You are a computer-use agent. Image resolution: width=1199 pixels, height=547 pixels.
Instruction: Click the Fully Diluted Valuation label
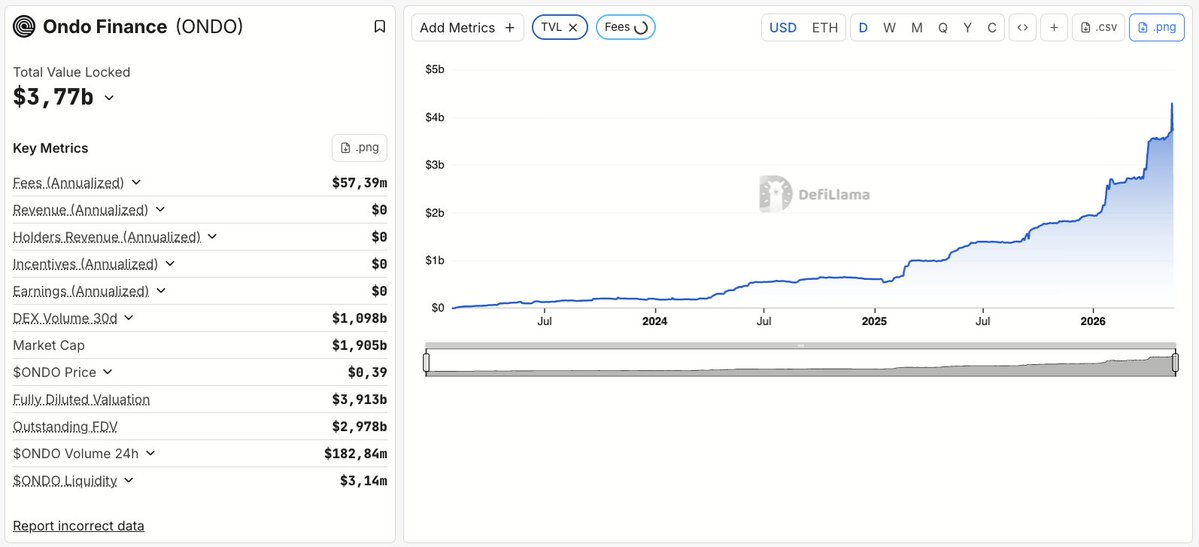tap(81, 399)
